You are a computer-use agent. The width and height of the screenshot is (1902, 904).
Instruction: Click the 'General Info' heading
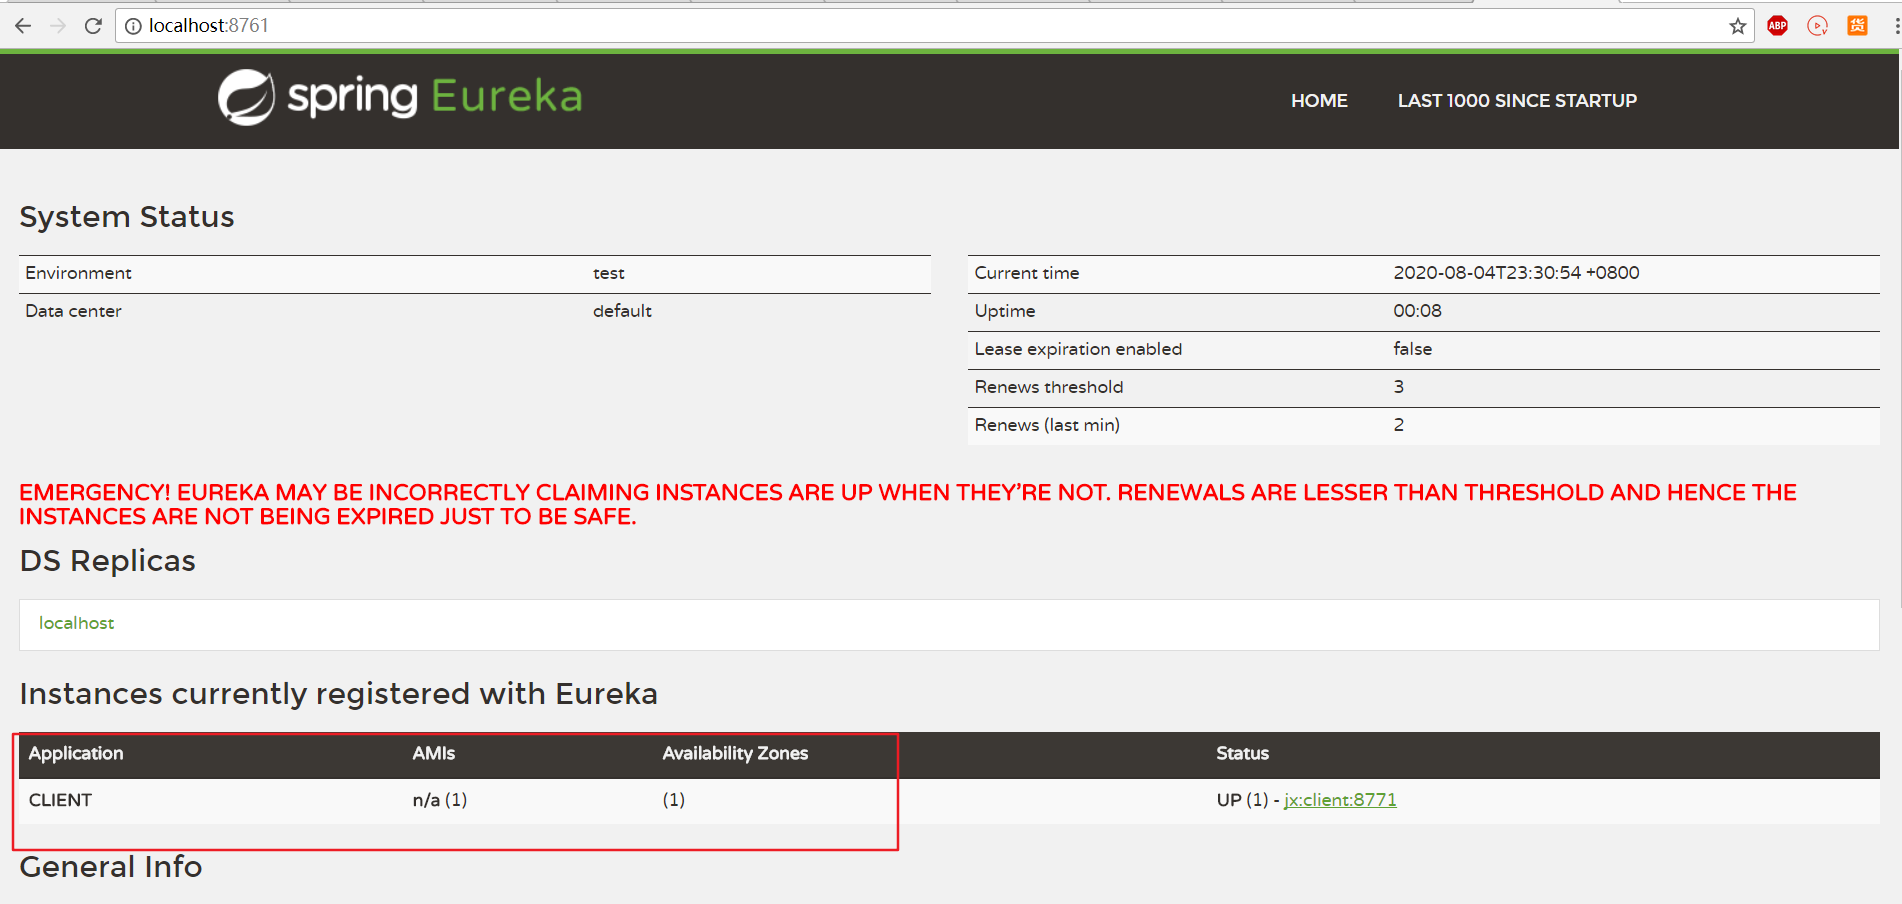pos(110,867)
